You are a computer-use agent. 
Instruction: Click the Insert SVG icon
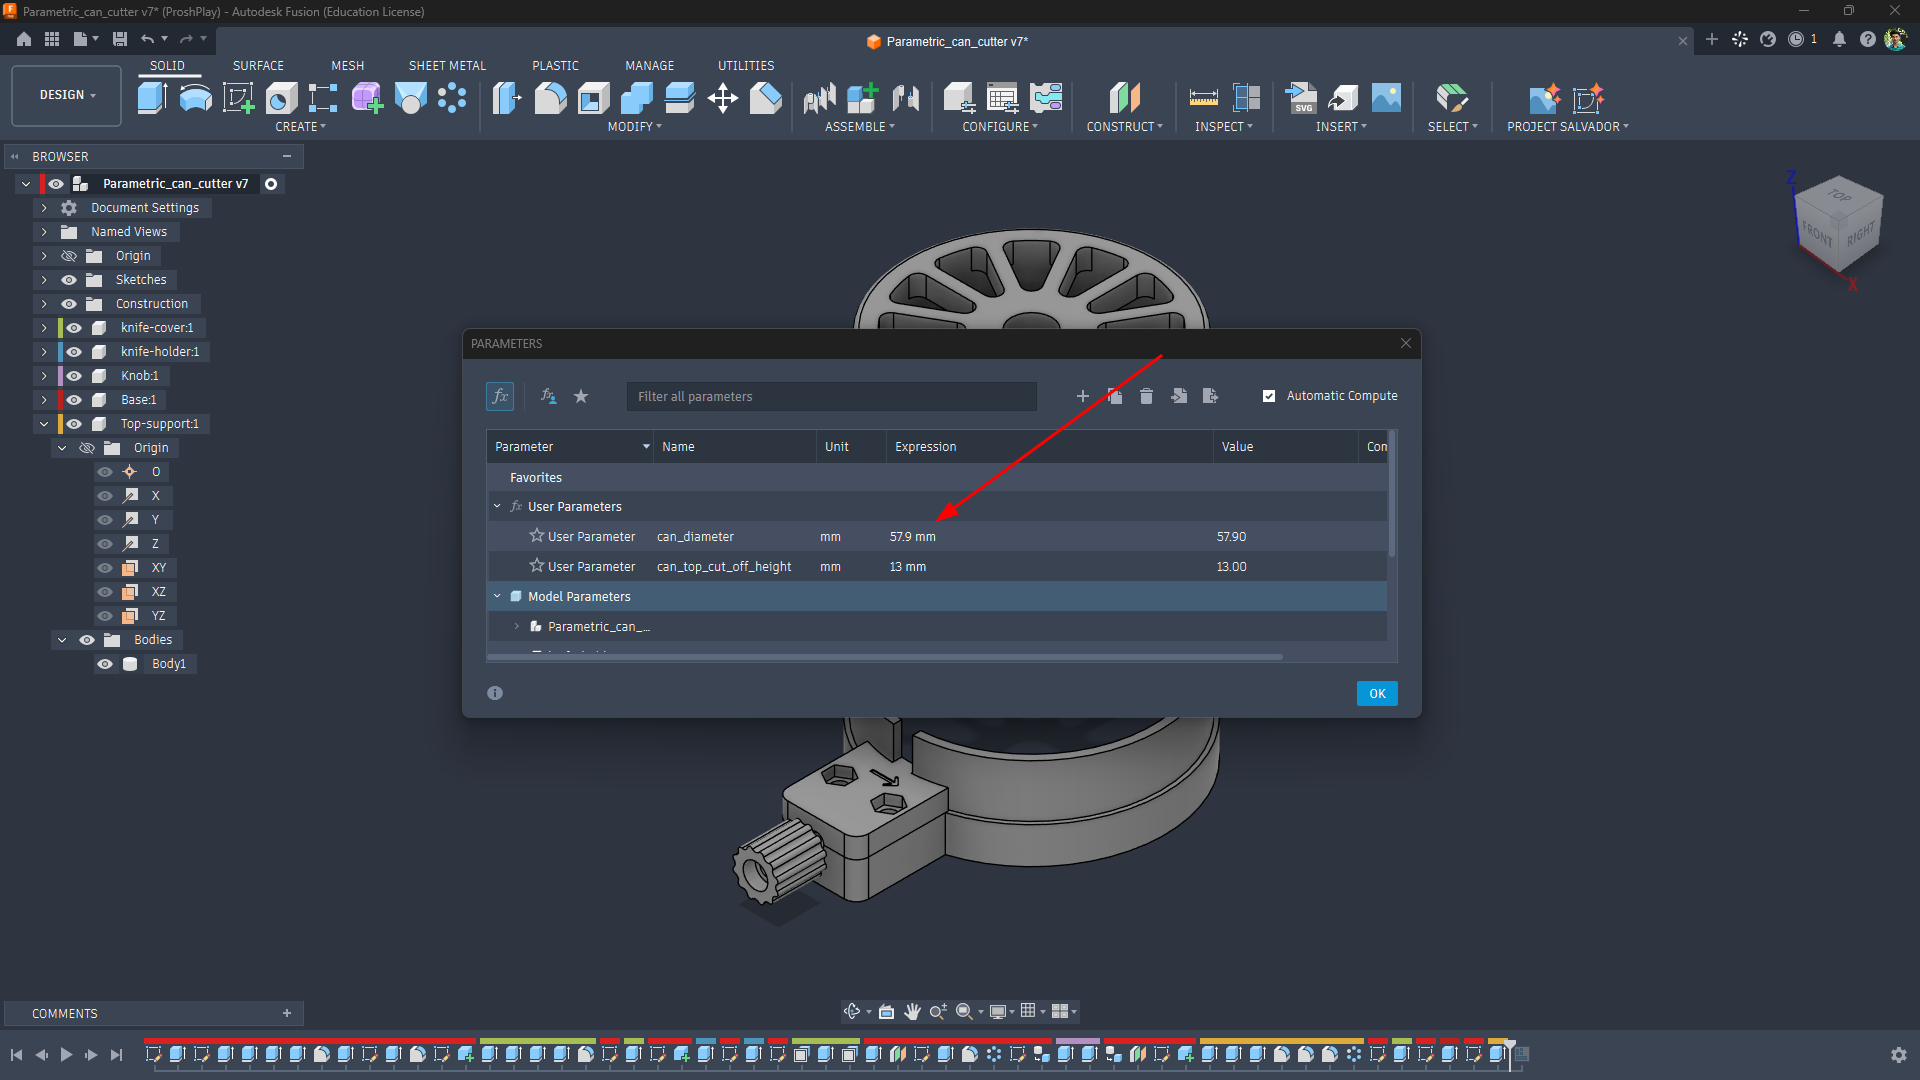[1302, 98]
